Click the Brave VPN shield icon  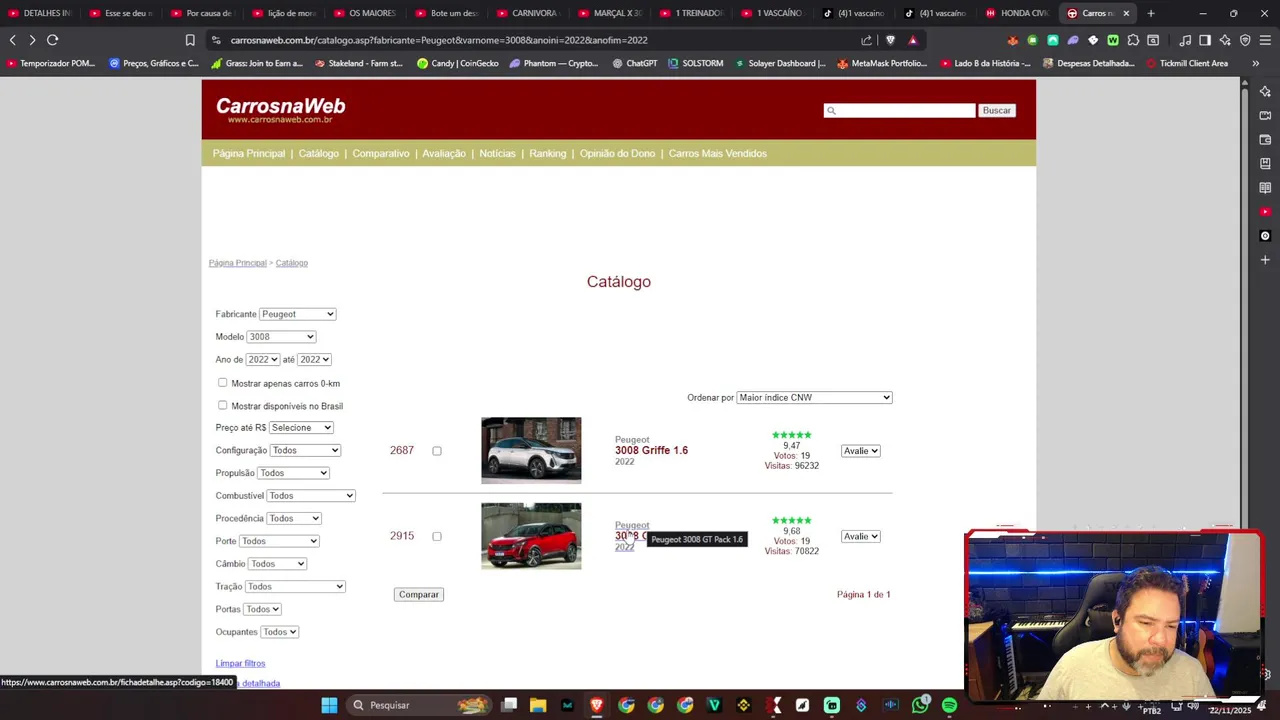pos(1245,40)
